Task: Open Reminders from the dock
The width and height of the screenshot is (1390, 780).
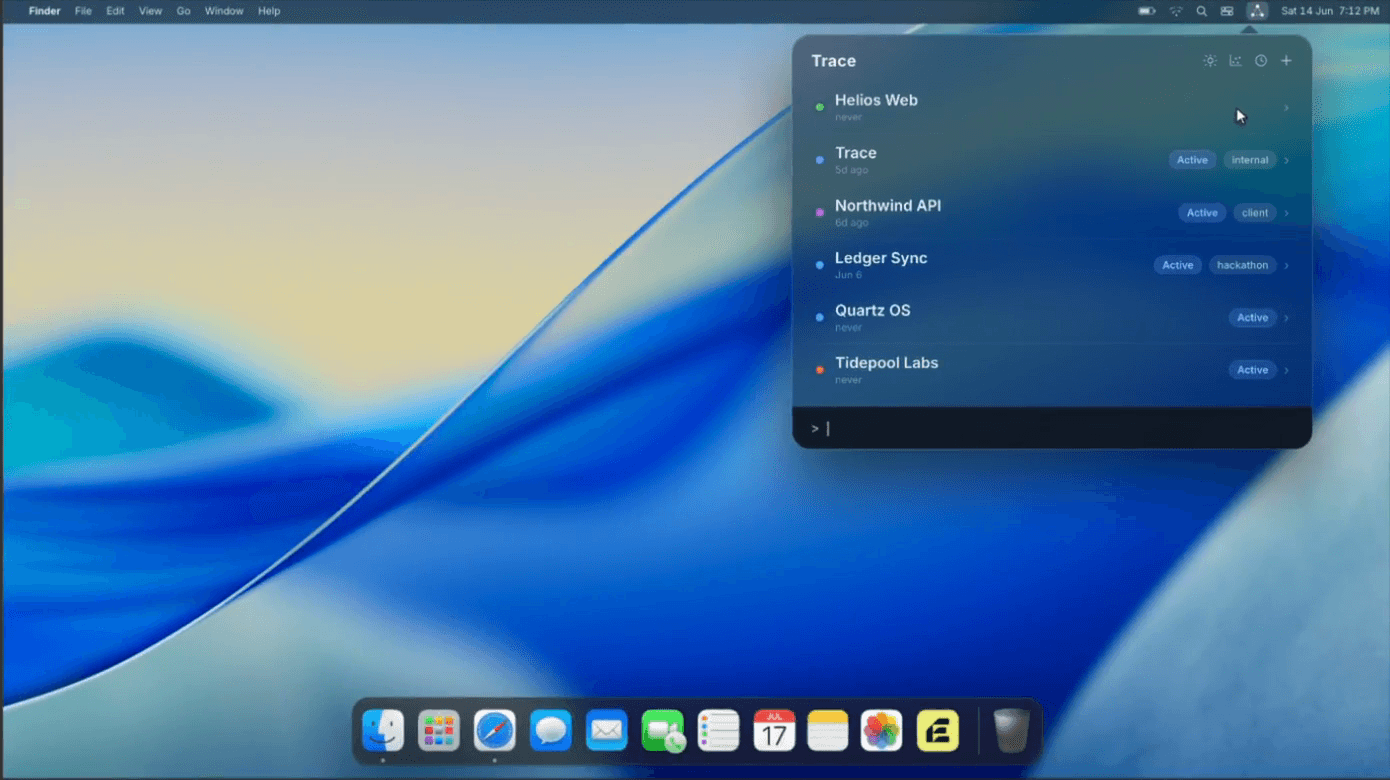Action: point(718,731)
